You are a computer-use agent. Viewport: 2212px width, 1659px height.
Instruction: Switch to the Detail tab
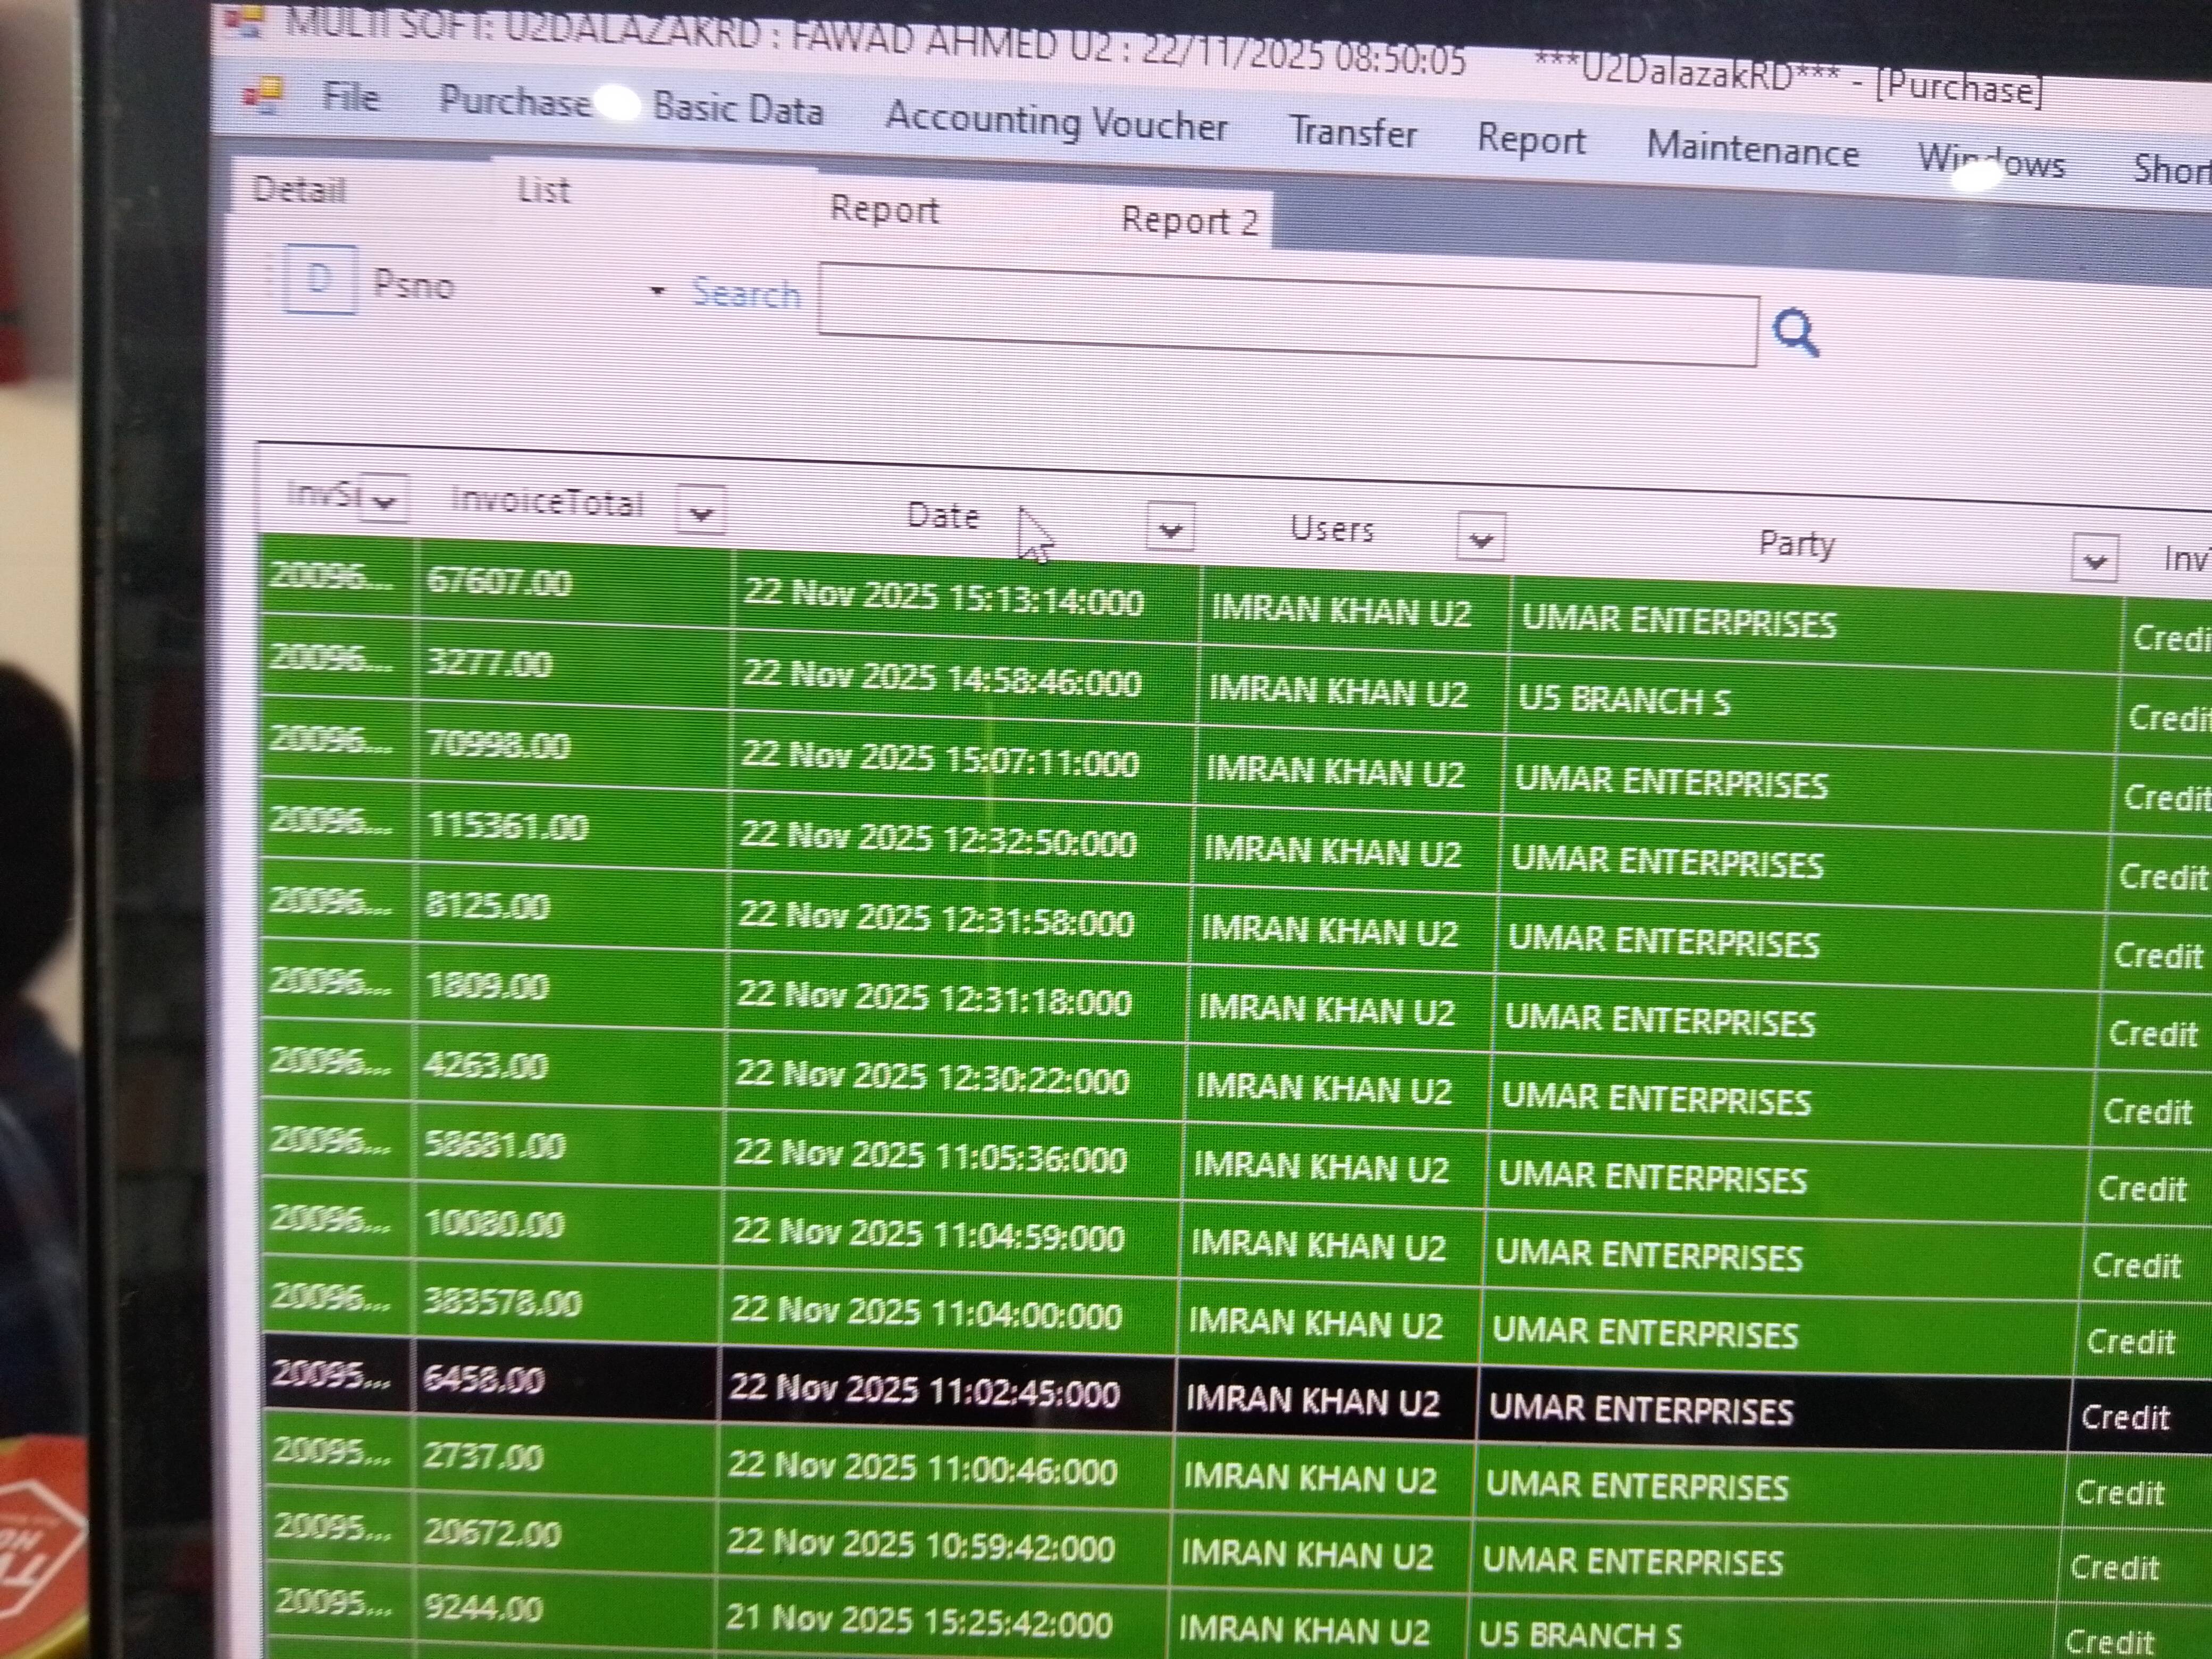[299, 189]
